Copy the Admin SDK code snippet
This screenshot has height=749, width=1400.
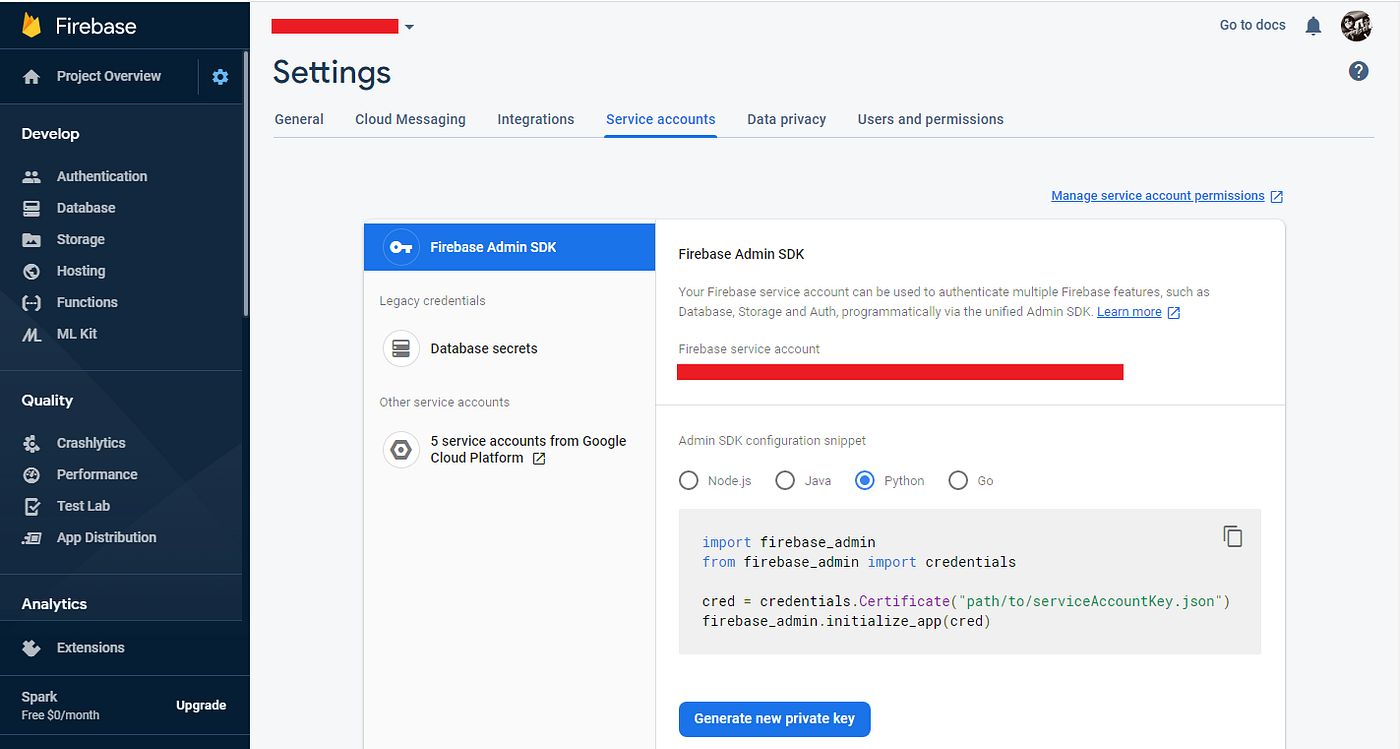[1233, 536]
